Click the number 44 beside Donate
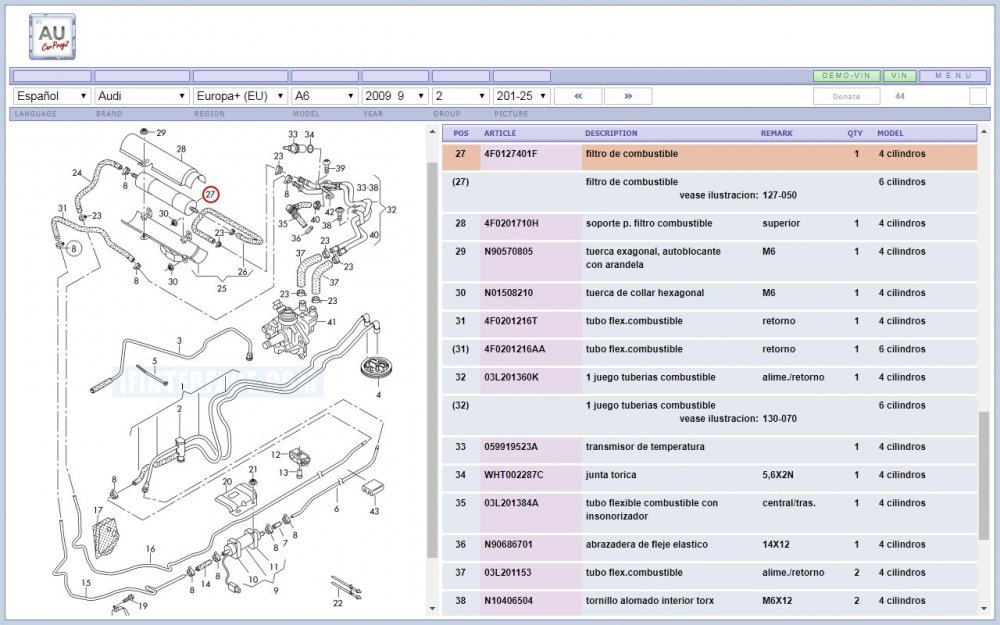 pos(900,96)
